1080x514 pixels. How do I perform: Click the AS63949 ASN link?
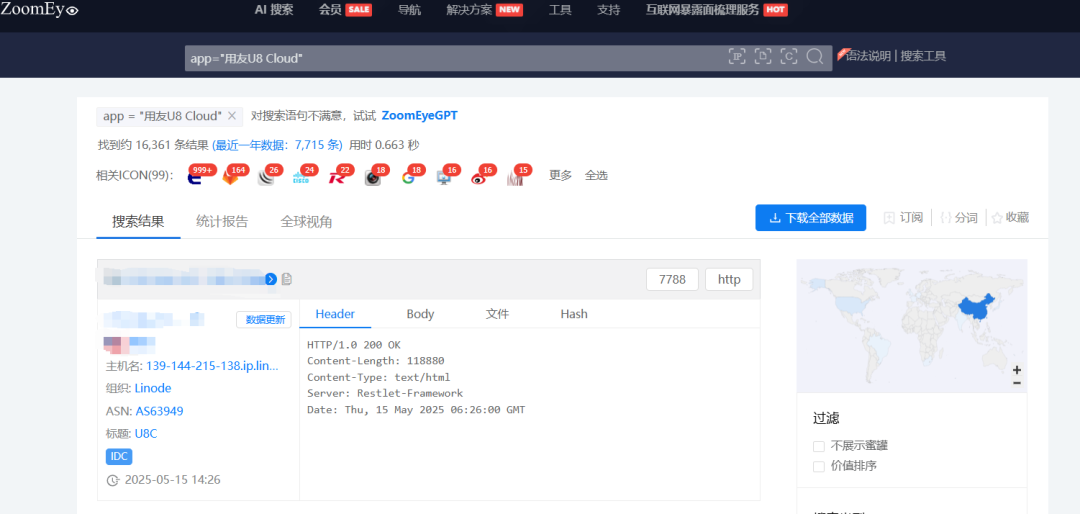pyautogui.click(x=159, y=411)
